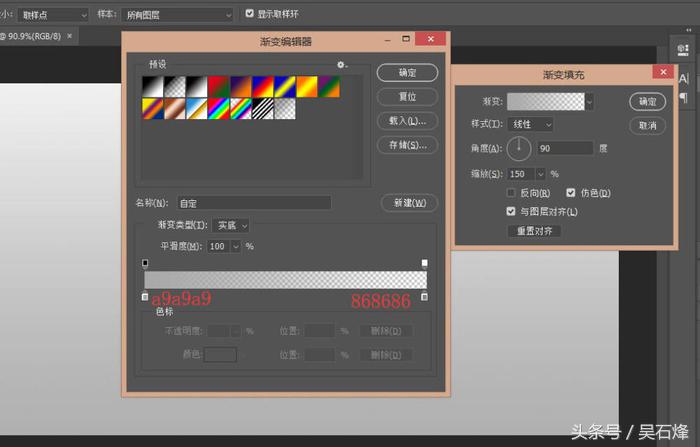Click the 平滑度 value field showing 100
This screenshot has height=447, width=700.
[x=219, y=246]
